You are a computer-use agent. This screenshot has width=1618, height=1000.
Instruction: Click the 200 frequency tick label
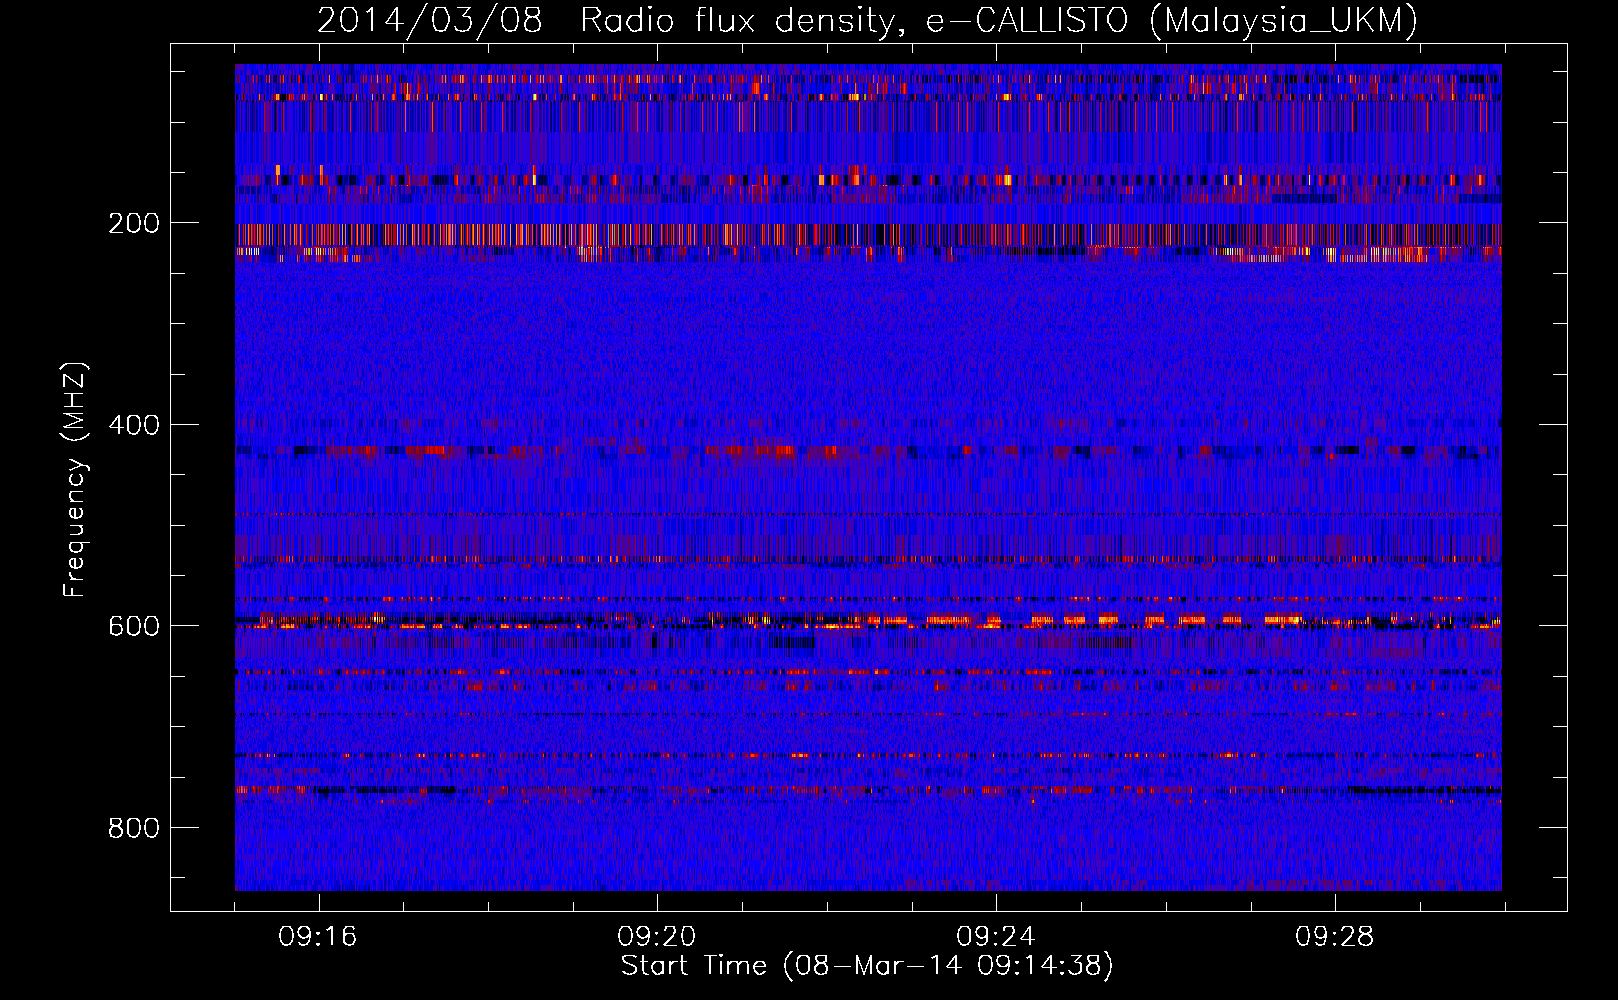tap(133, 223)
